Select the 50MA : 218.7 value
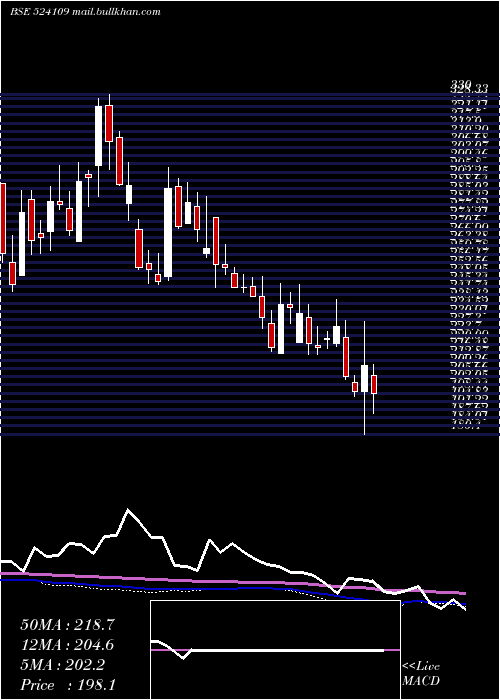Screen dimensions: 500x700 click(x=67, y=625)
